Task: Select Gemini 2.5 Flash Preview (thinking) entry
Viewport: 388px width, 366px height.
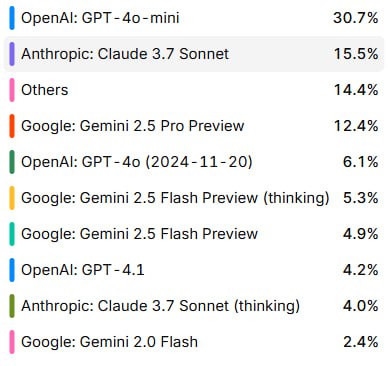Action: pos(194,198)
